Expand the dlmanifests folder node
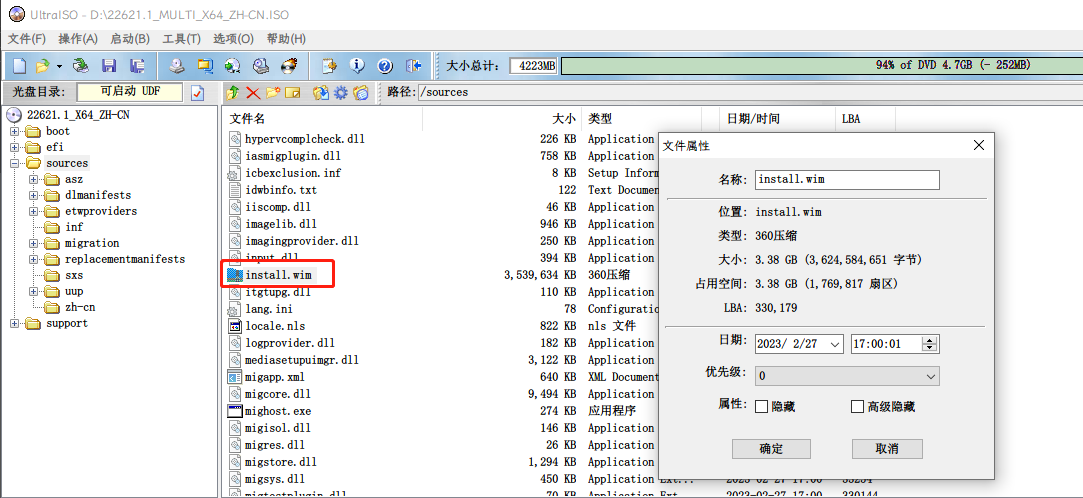Viewport: 1083px width, 498px height. [34, 195]
